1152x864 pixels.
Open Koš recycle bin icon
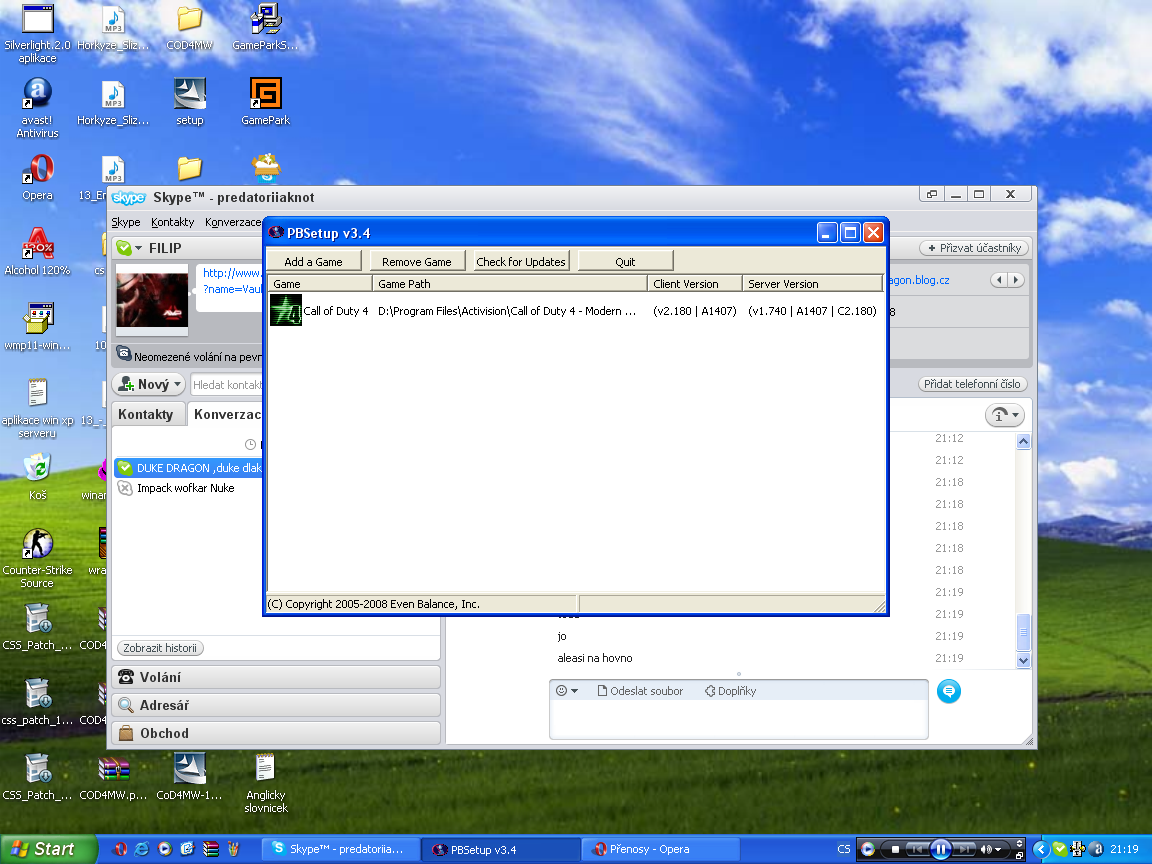pyautogui.click(x=37, y=477)
